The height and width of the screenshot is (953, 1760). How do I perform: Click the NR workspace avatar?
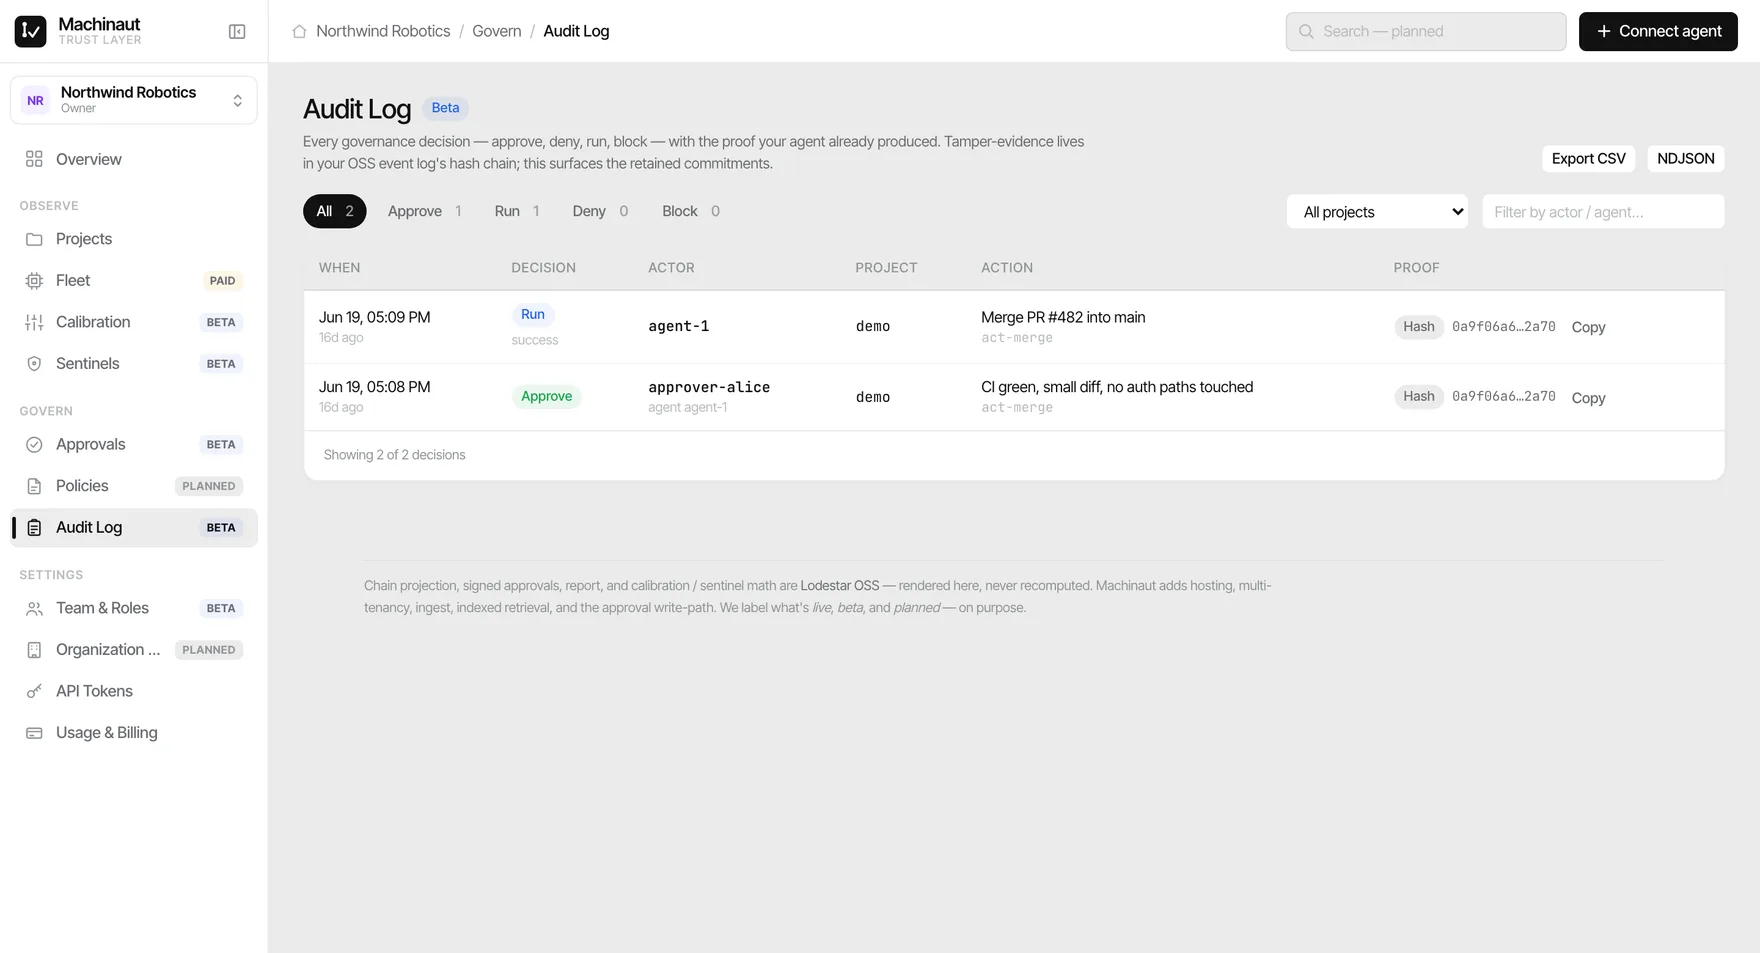pyautogui.click(x=35, y=100)
